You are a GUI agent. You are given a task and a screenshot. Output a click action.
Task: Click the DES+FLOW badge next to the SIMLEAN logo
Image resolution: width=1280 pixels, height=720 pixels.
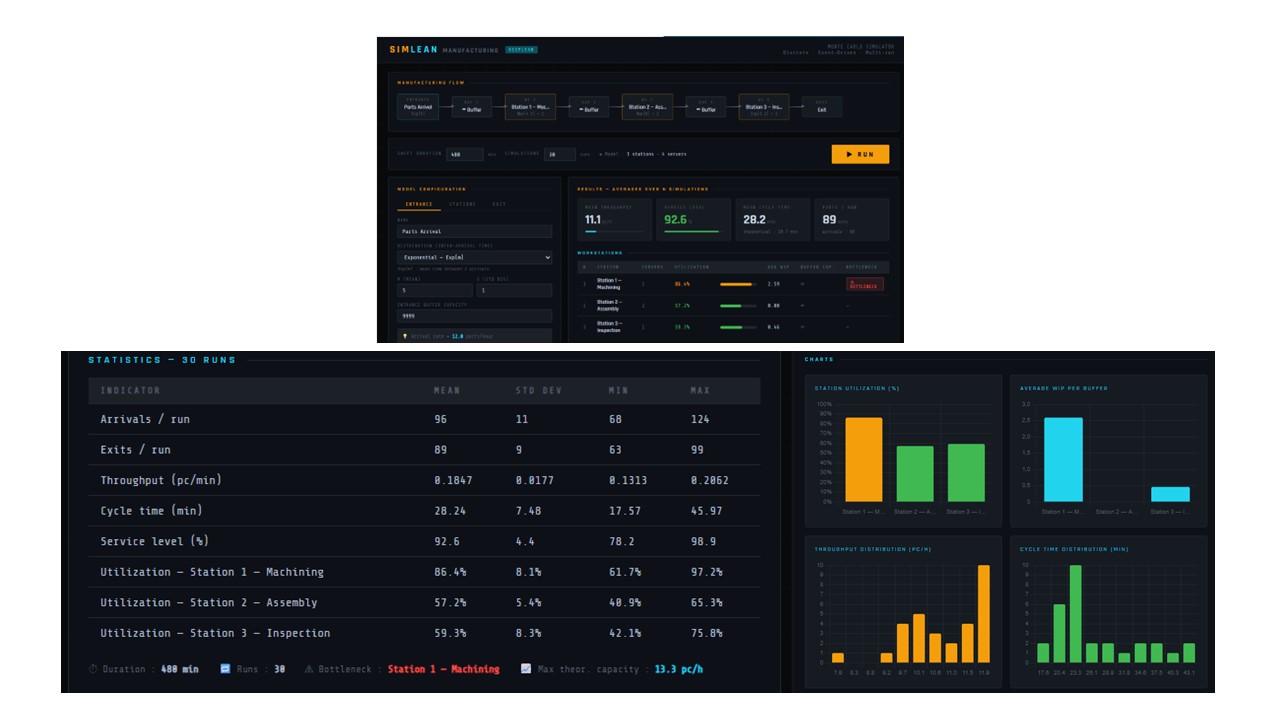click(x=521, y=51)
